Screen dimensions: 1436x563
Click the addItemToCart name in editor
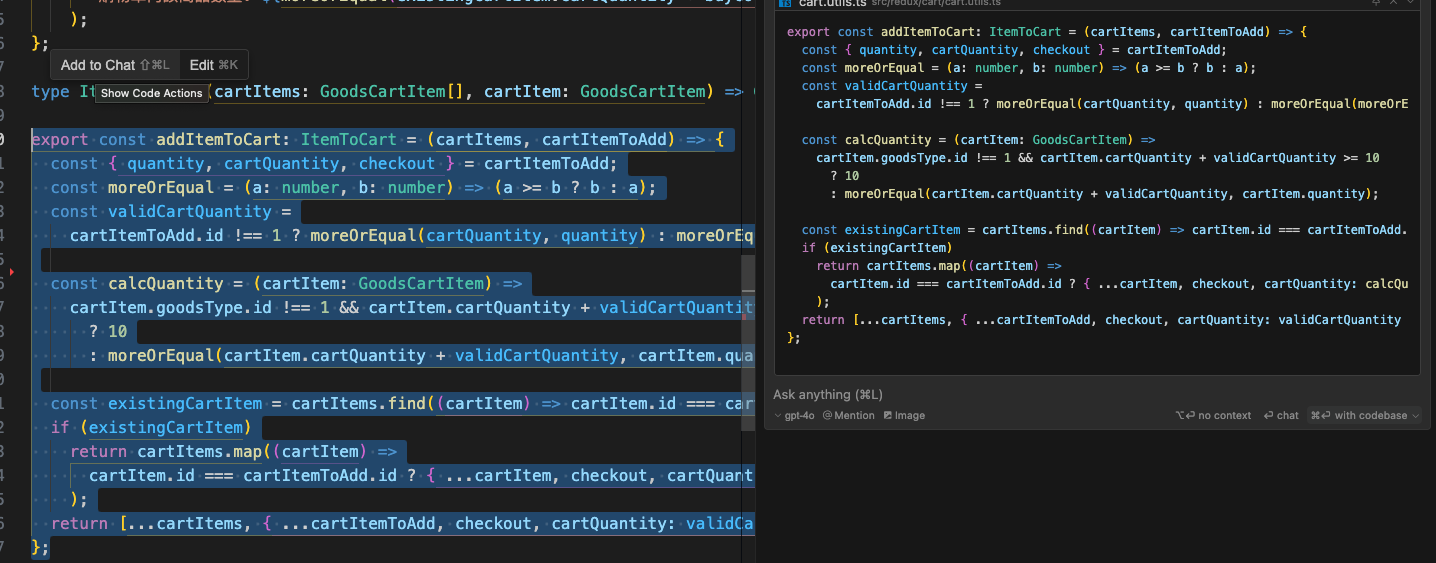pyautogui.click(x=218, y=139)
